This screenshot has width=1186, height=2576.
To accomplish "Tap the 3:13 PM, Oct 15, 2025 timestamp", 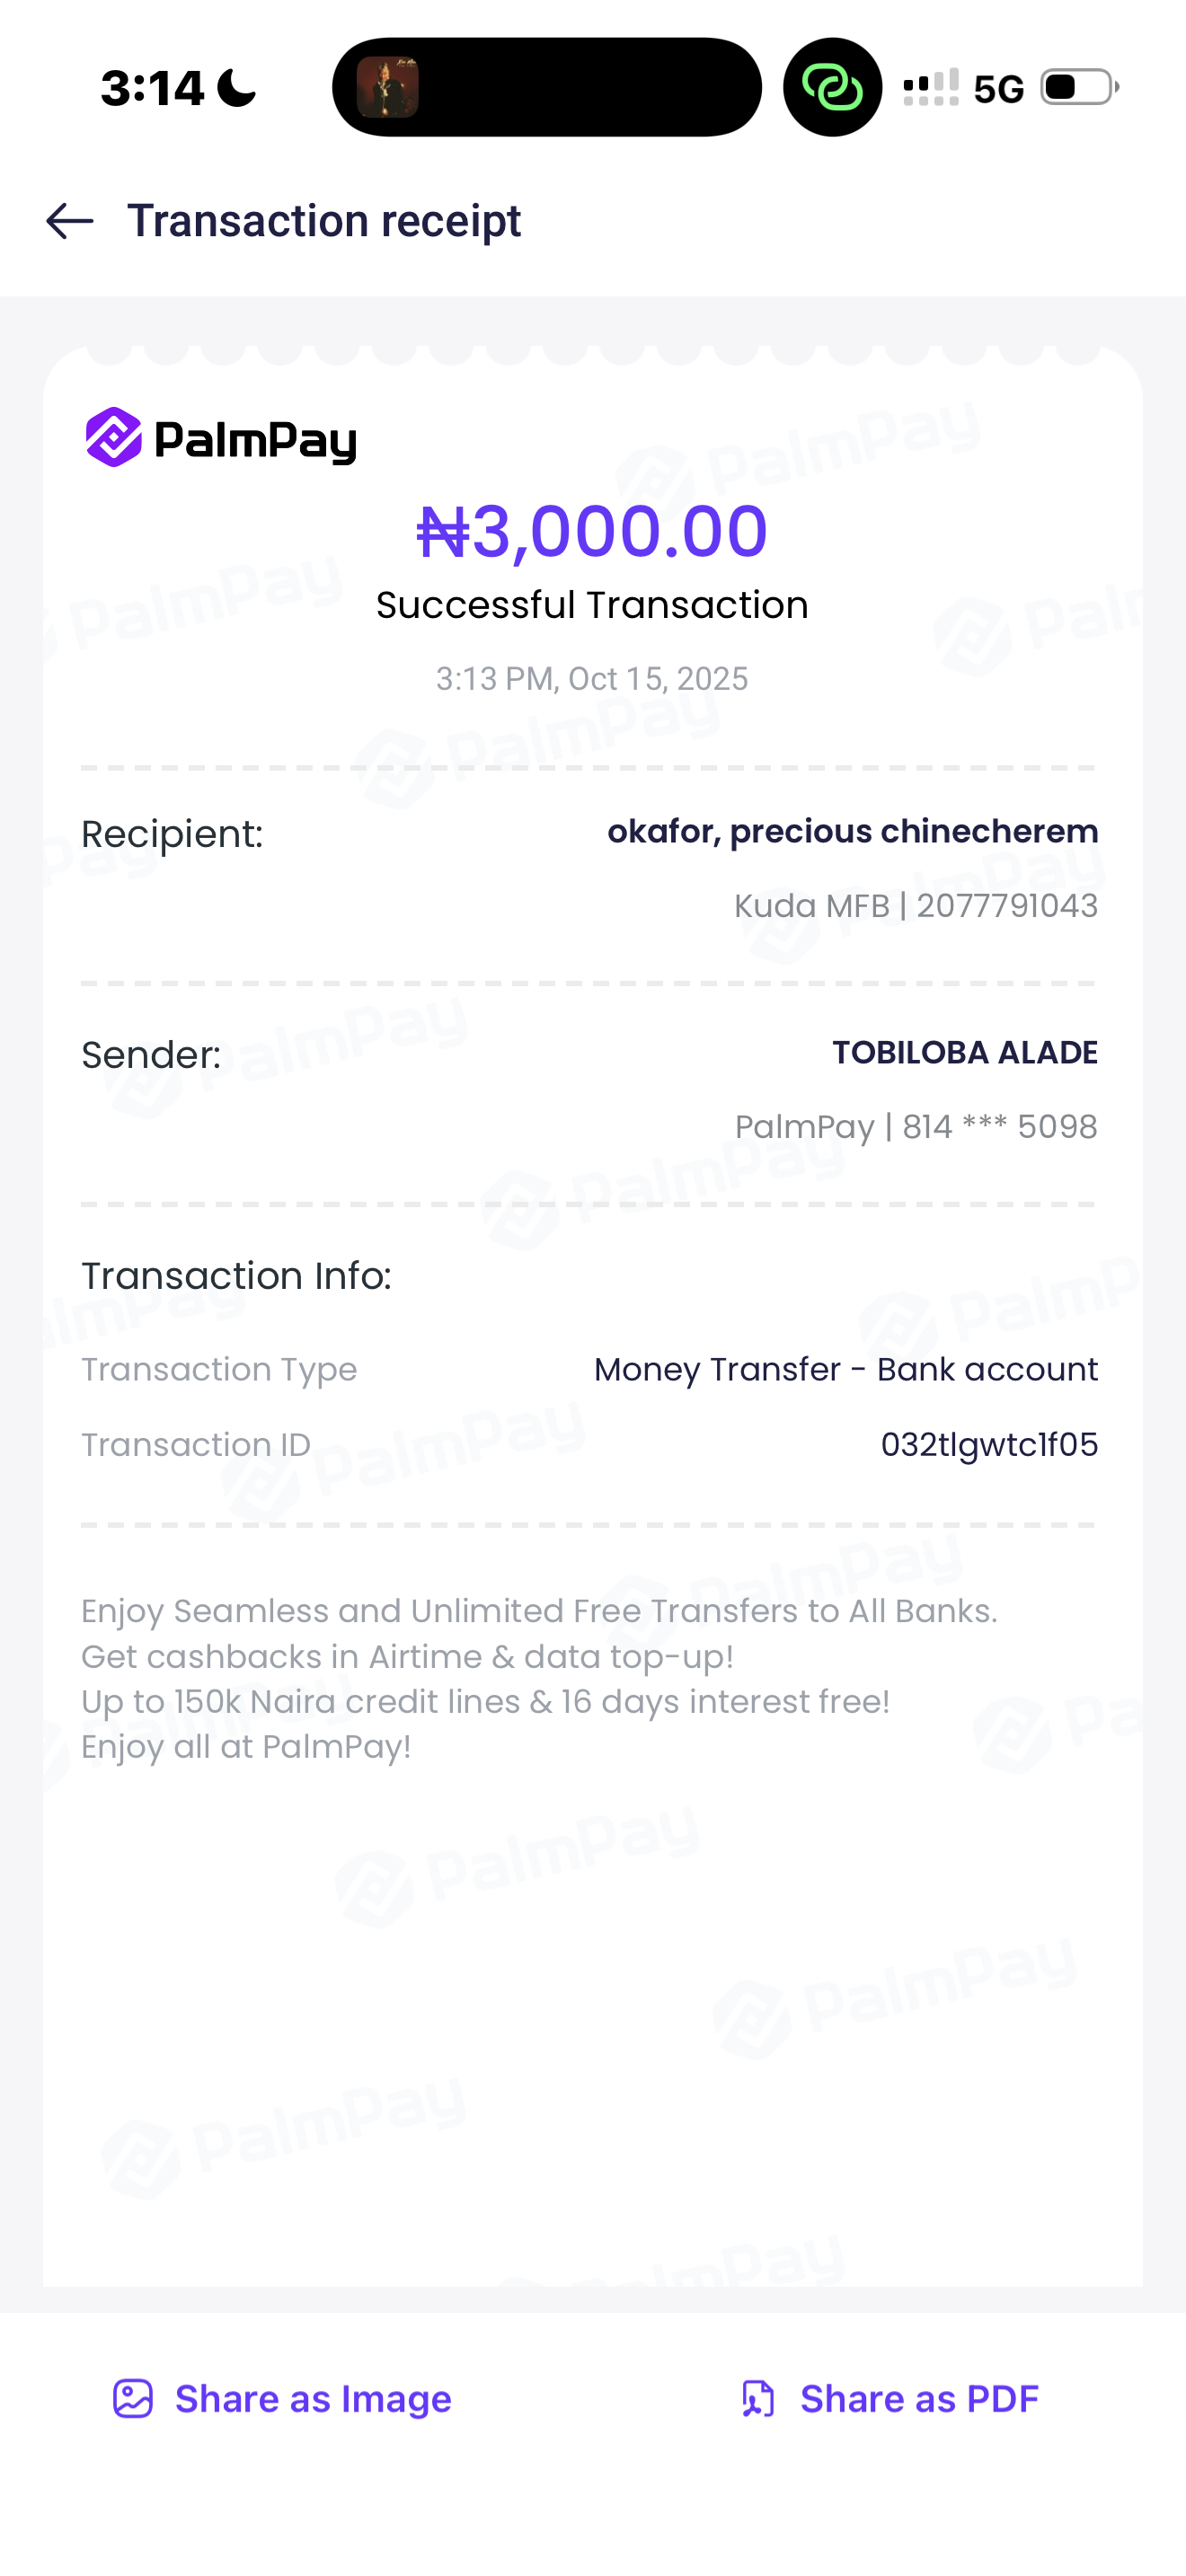I will [592, 679].
